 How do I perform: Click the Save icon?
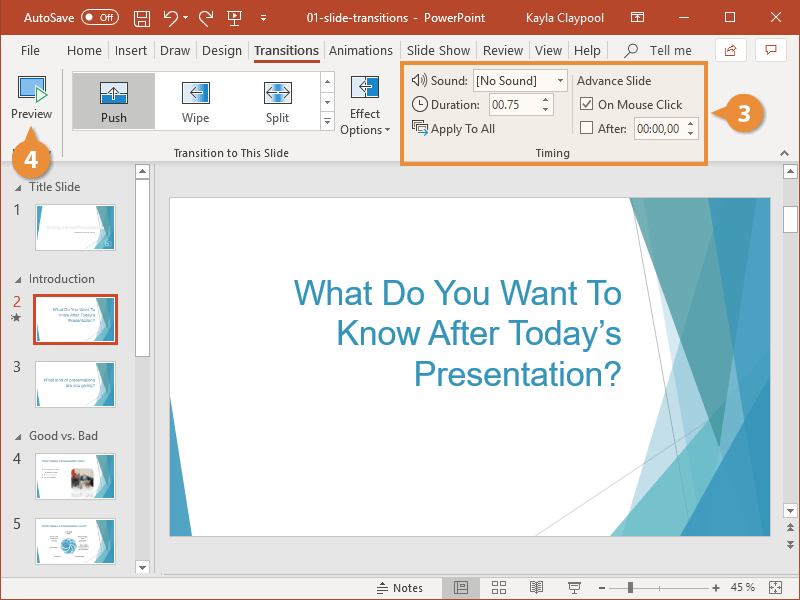coord(141,17)
